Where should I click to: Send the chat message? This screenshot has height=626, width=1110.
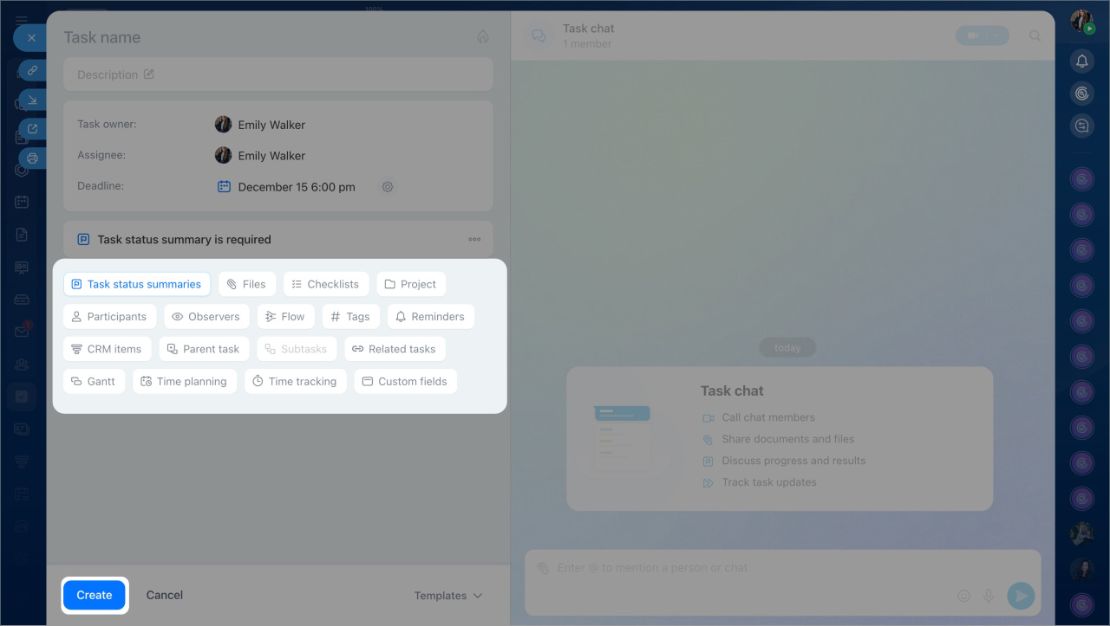click(x=1021, y=596)
